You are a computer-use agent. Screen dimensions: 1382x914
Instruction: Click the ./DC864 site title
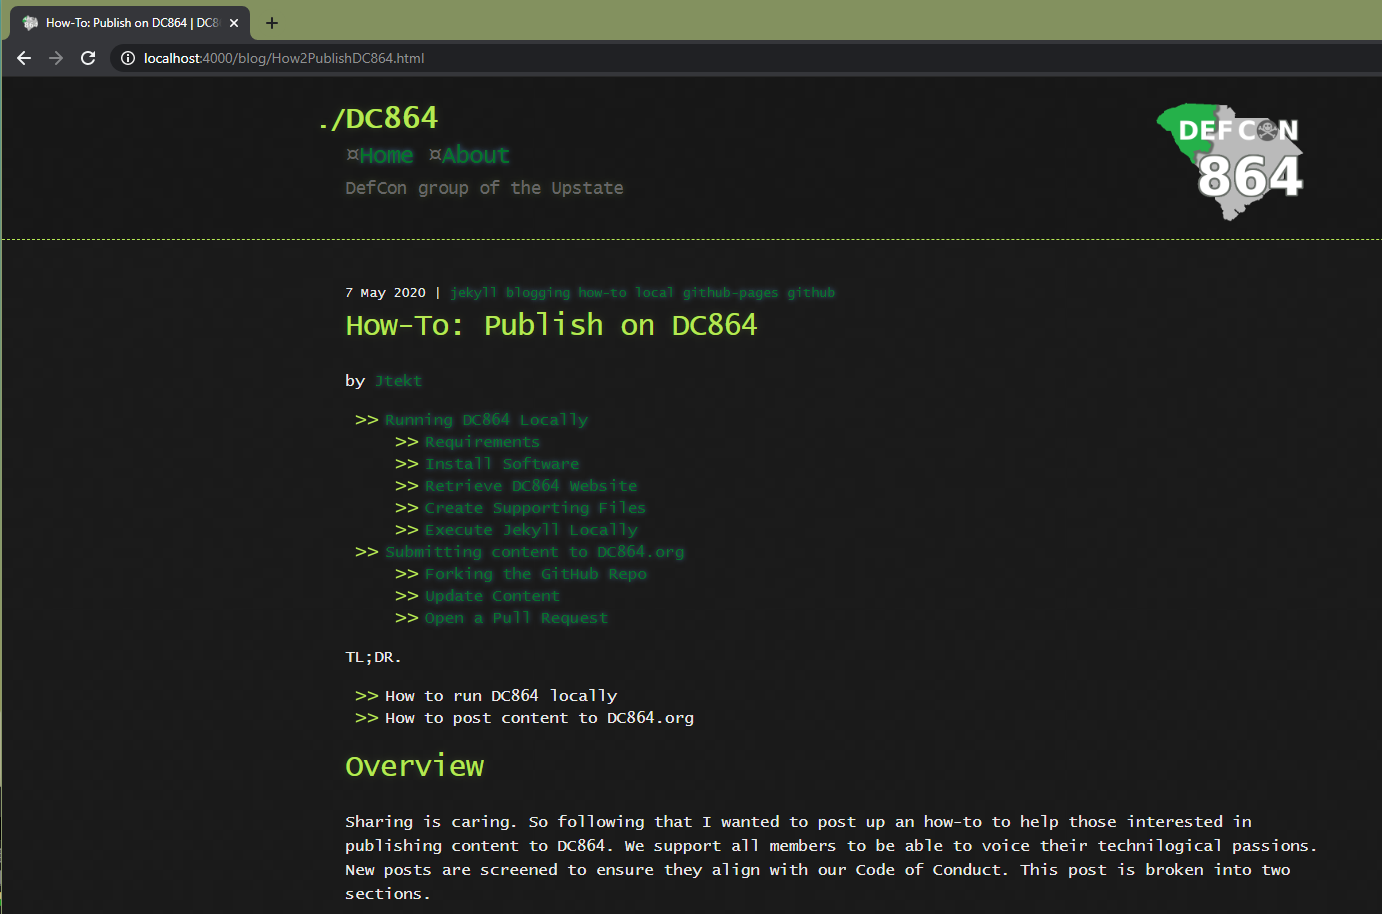[378, 118]
